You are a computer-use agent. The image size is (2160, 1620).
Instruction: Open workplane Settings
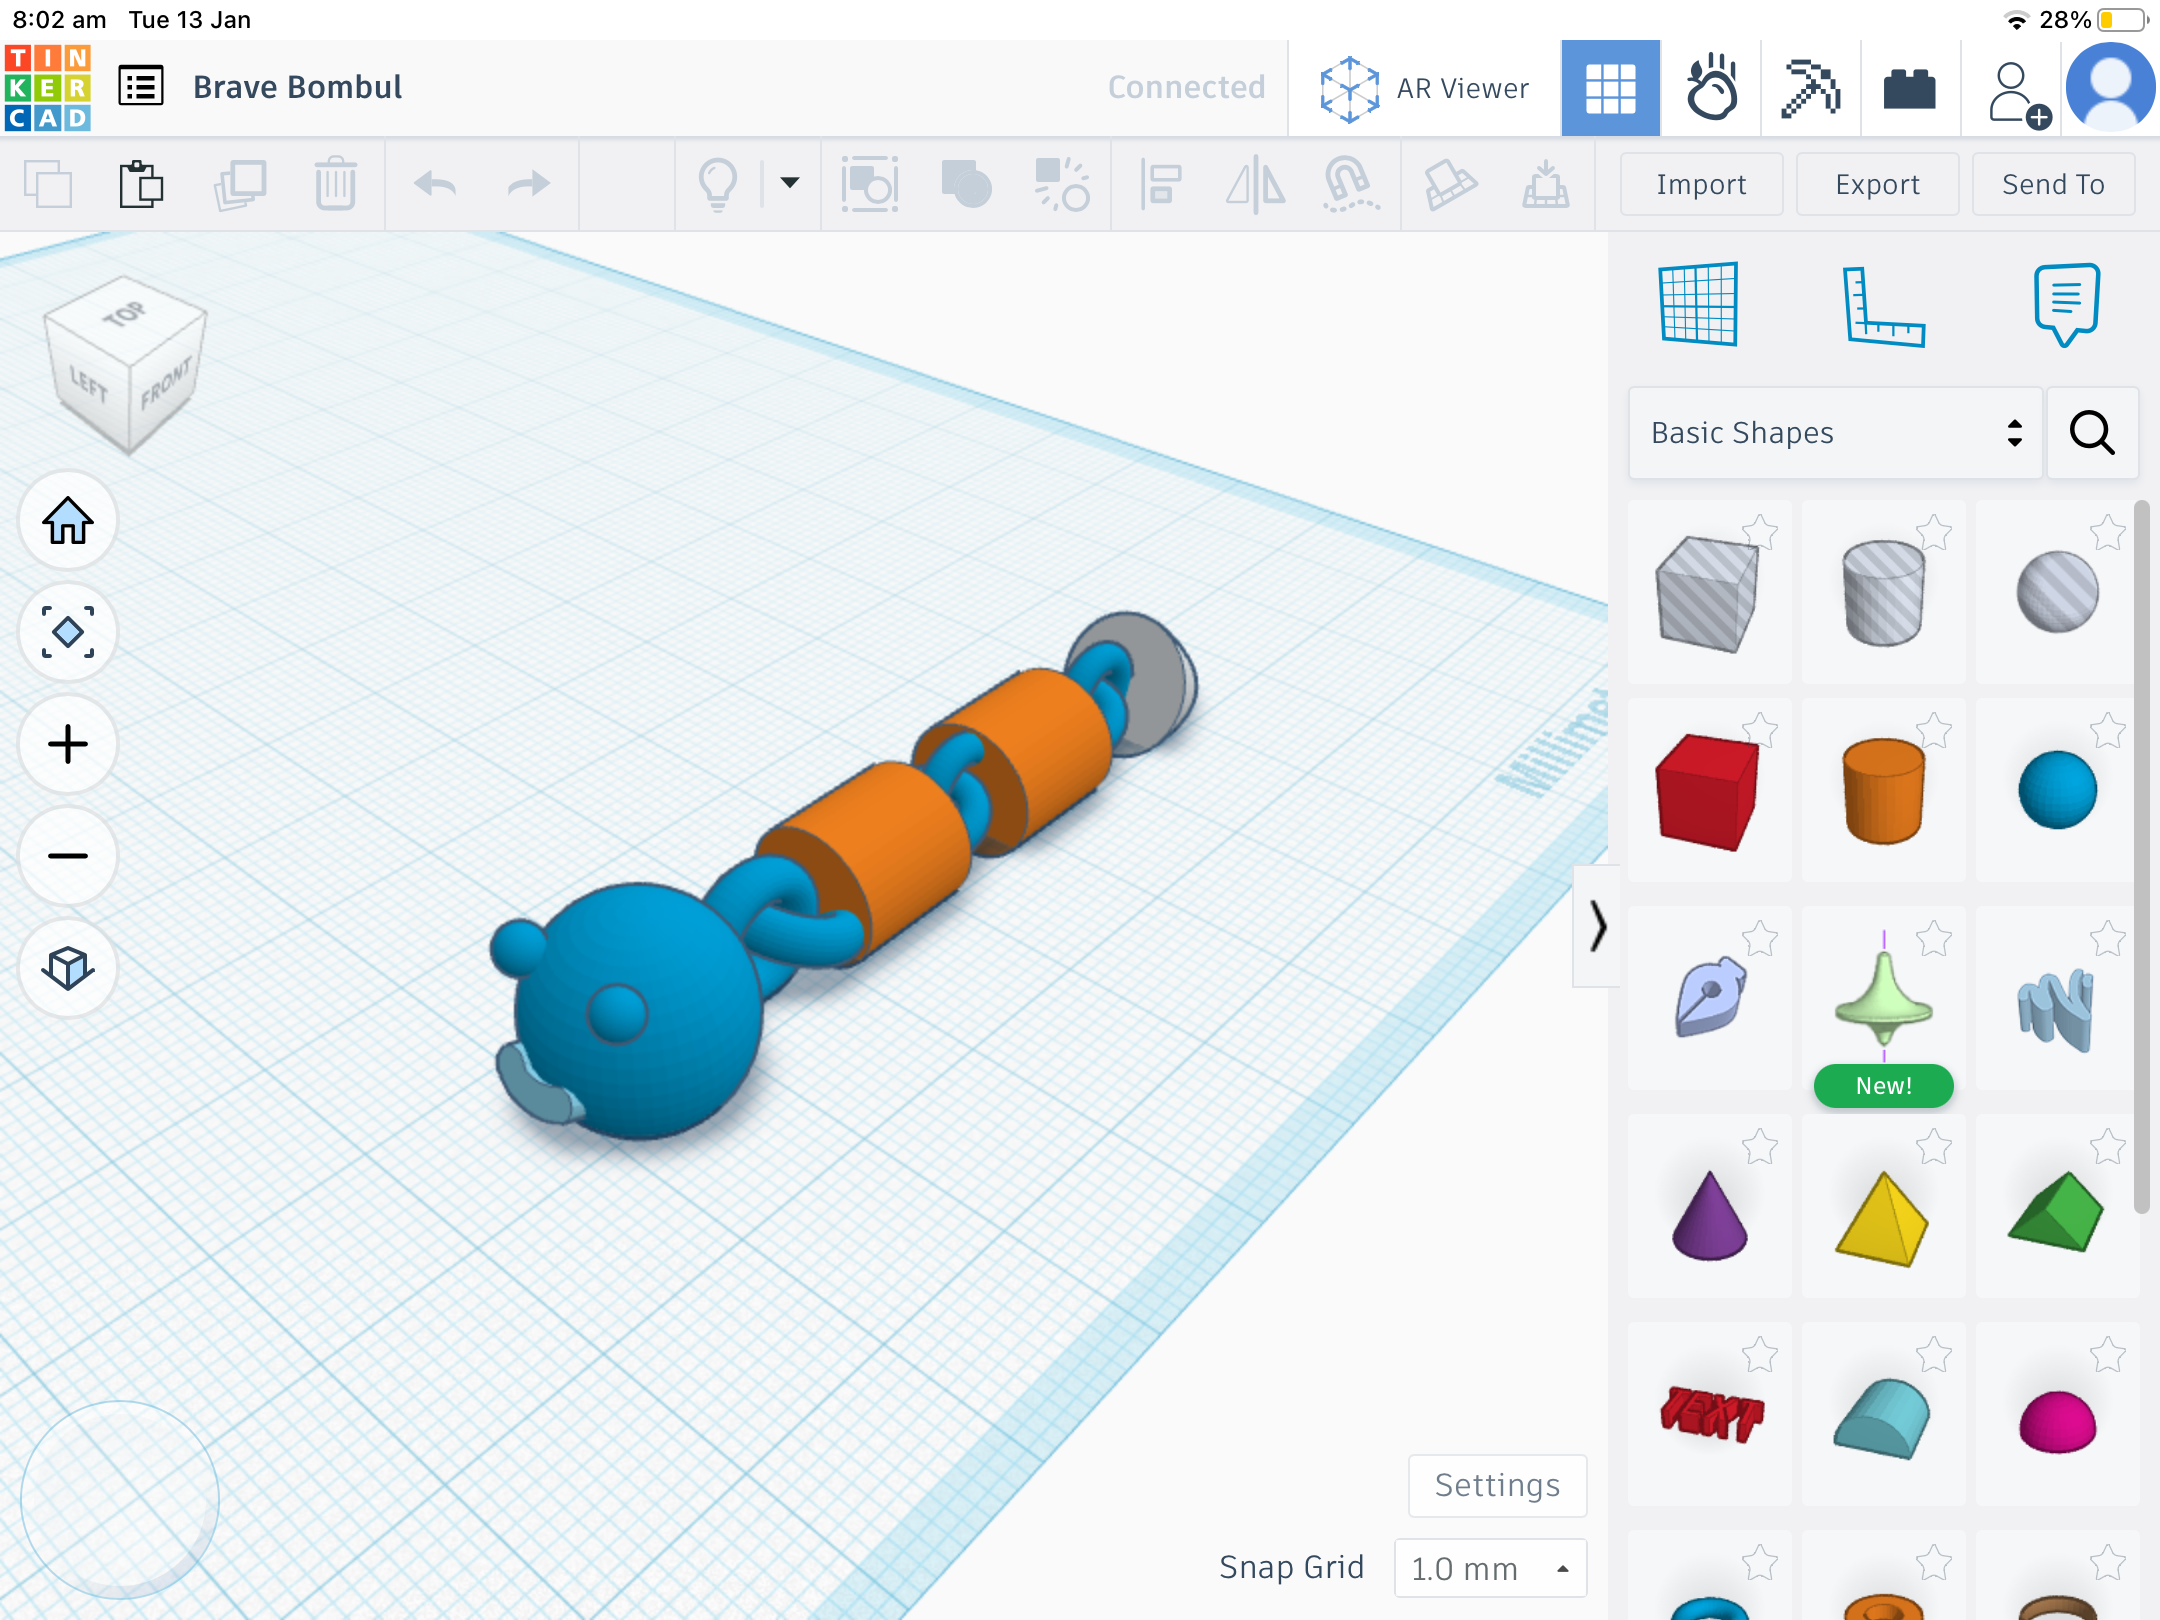point(1497,1486)
